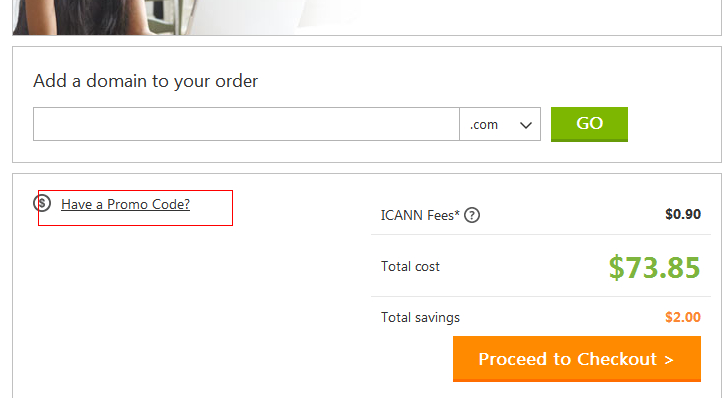Click the ICANN Fees* label

pyautogui.click(x=420, y=215)
